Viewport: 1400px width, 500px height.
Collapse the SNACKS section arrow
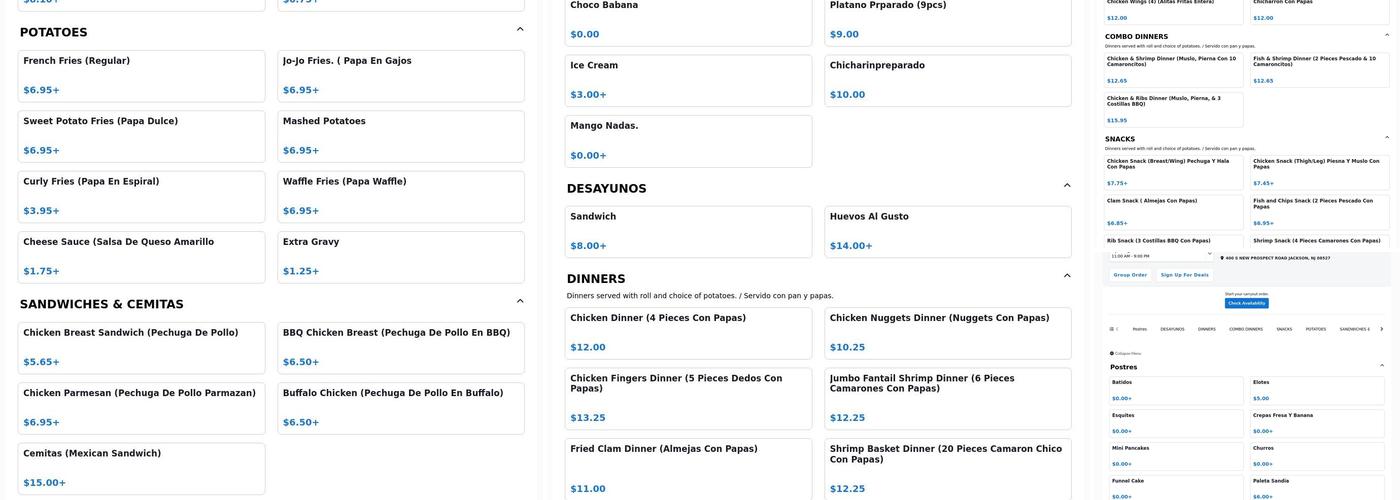click(x=1386, y=138)
